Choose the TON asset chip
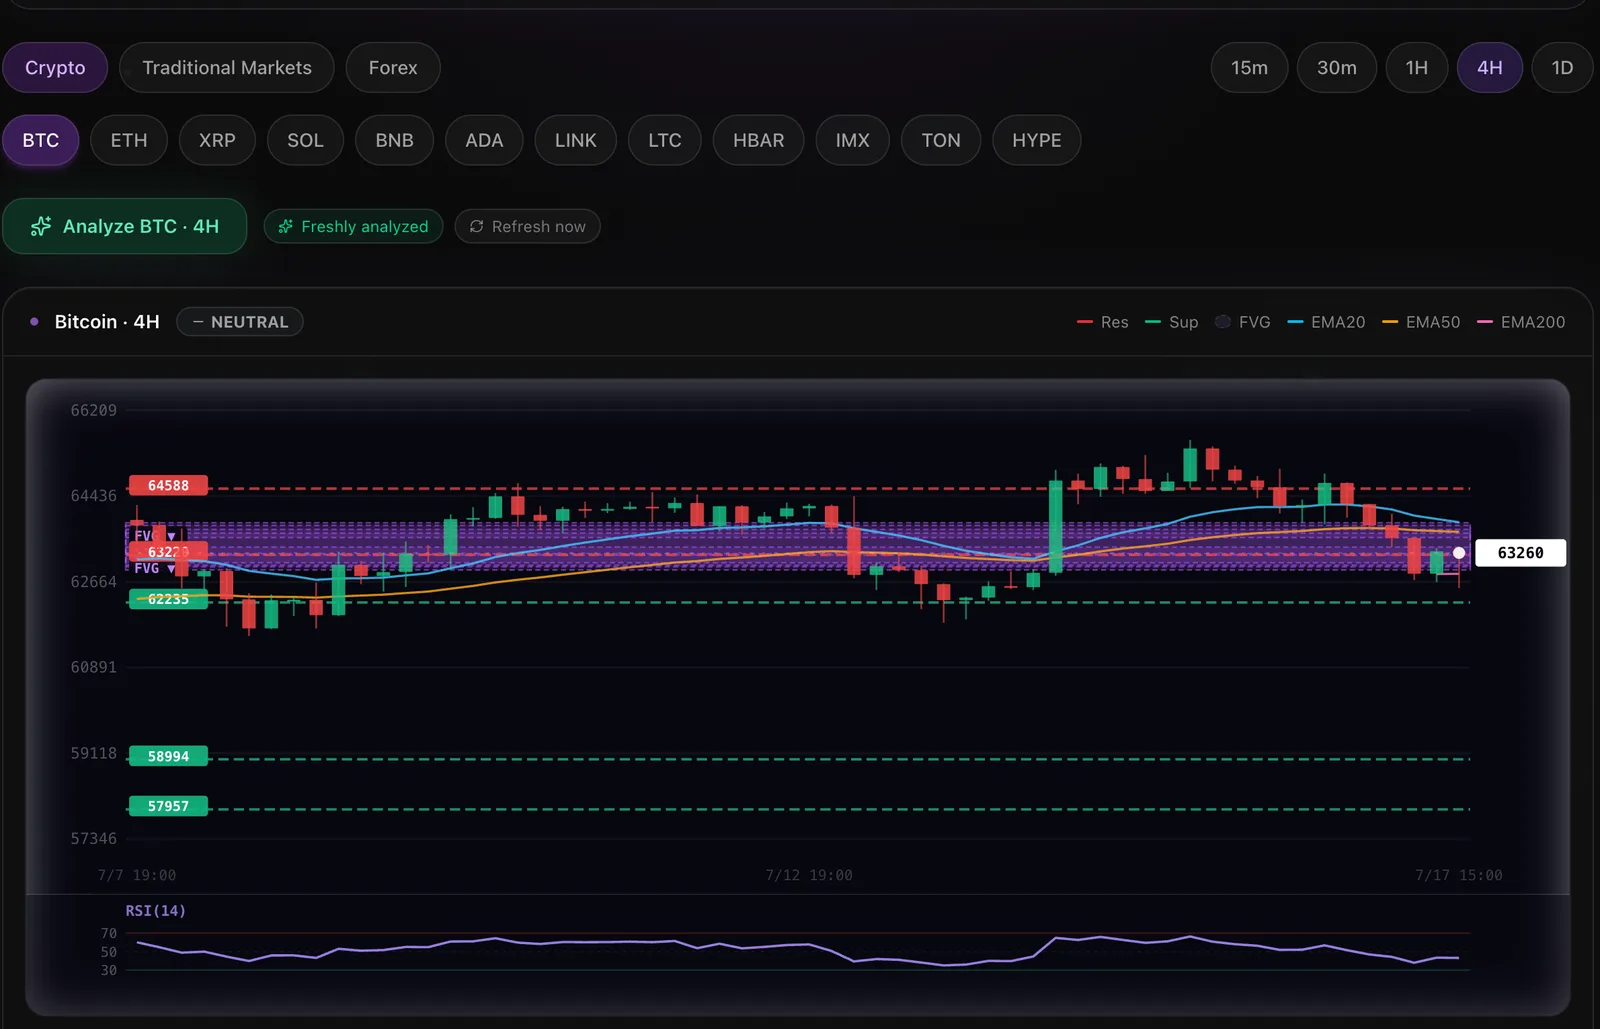 coord(941,140)
